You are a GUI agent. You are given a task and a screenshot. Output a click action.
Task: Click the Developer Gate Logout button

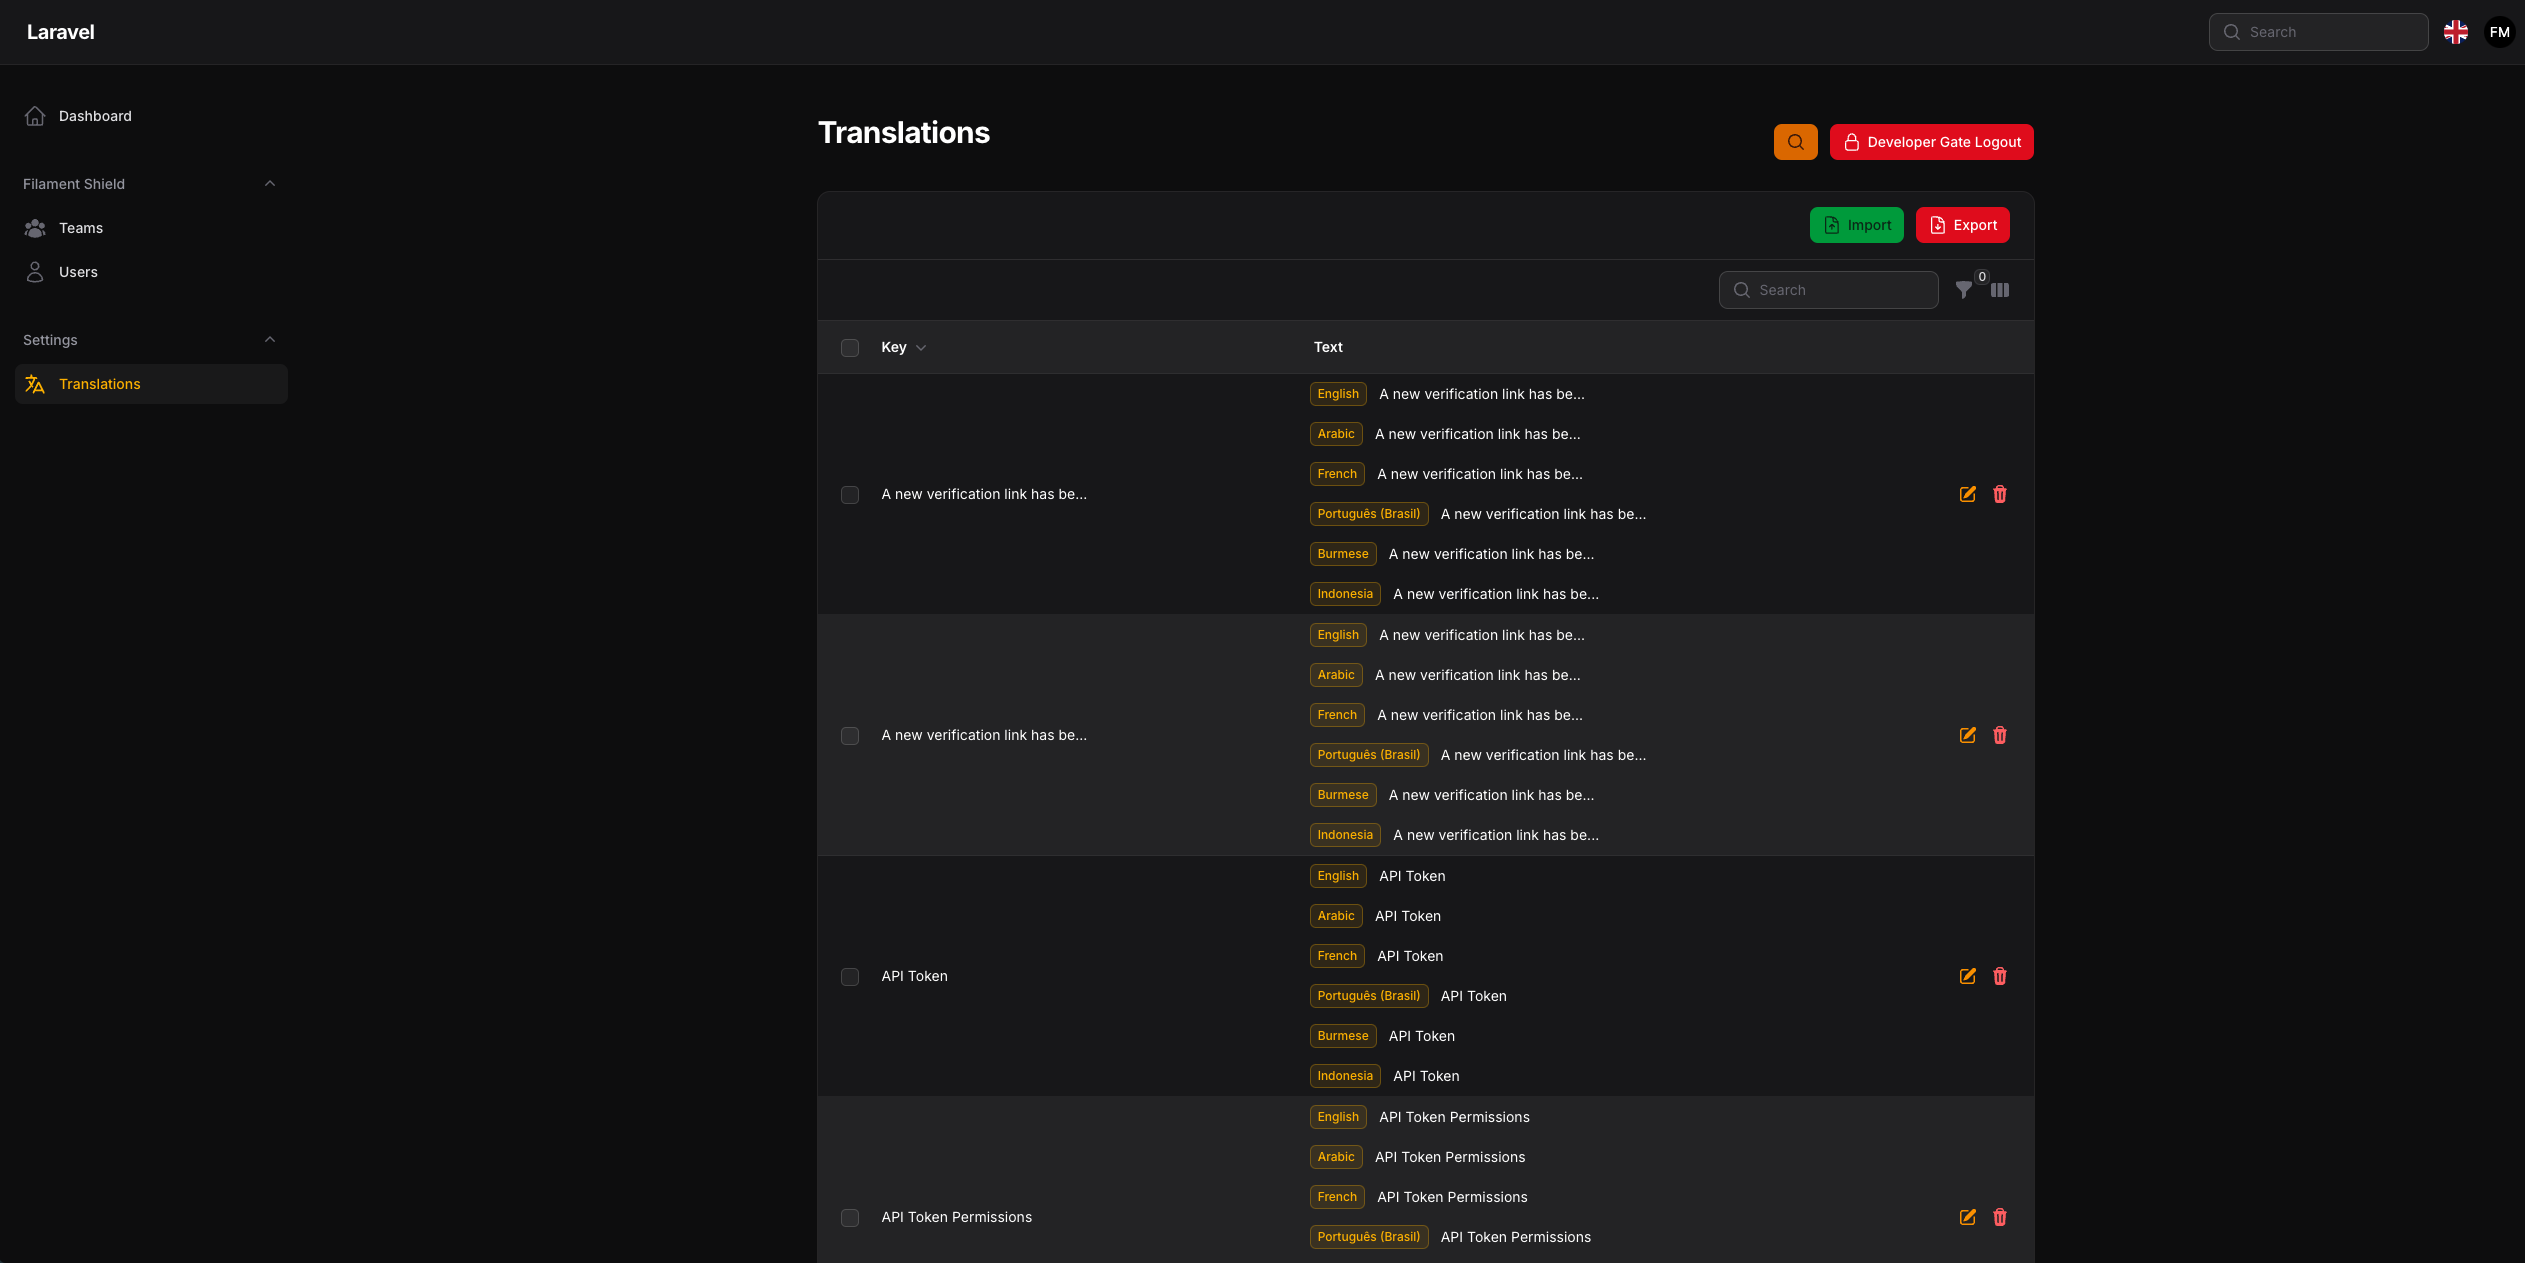click(x=1931, y=142)
